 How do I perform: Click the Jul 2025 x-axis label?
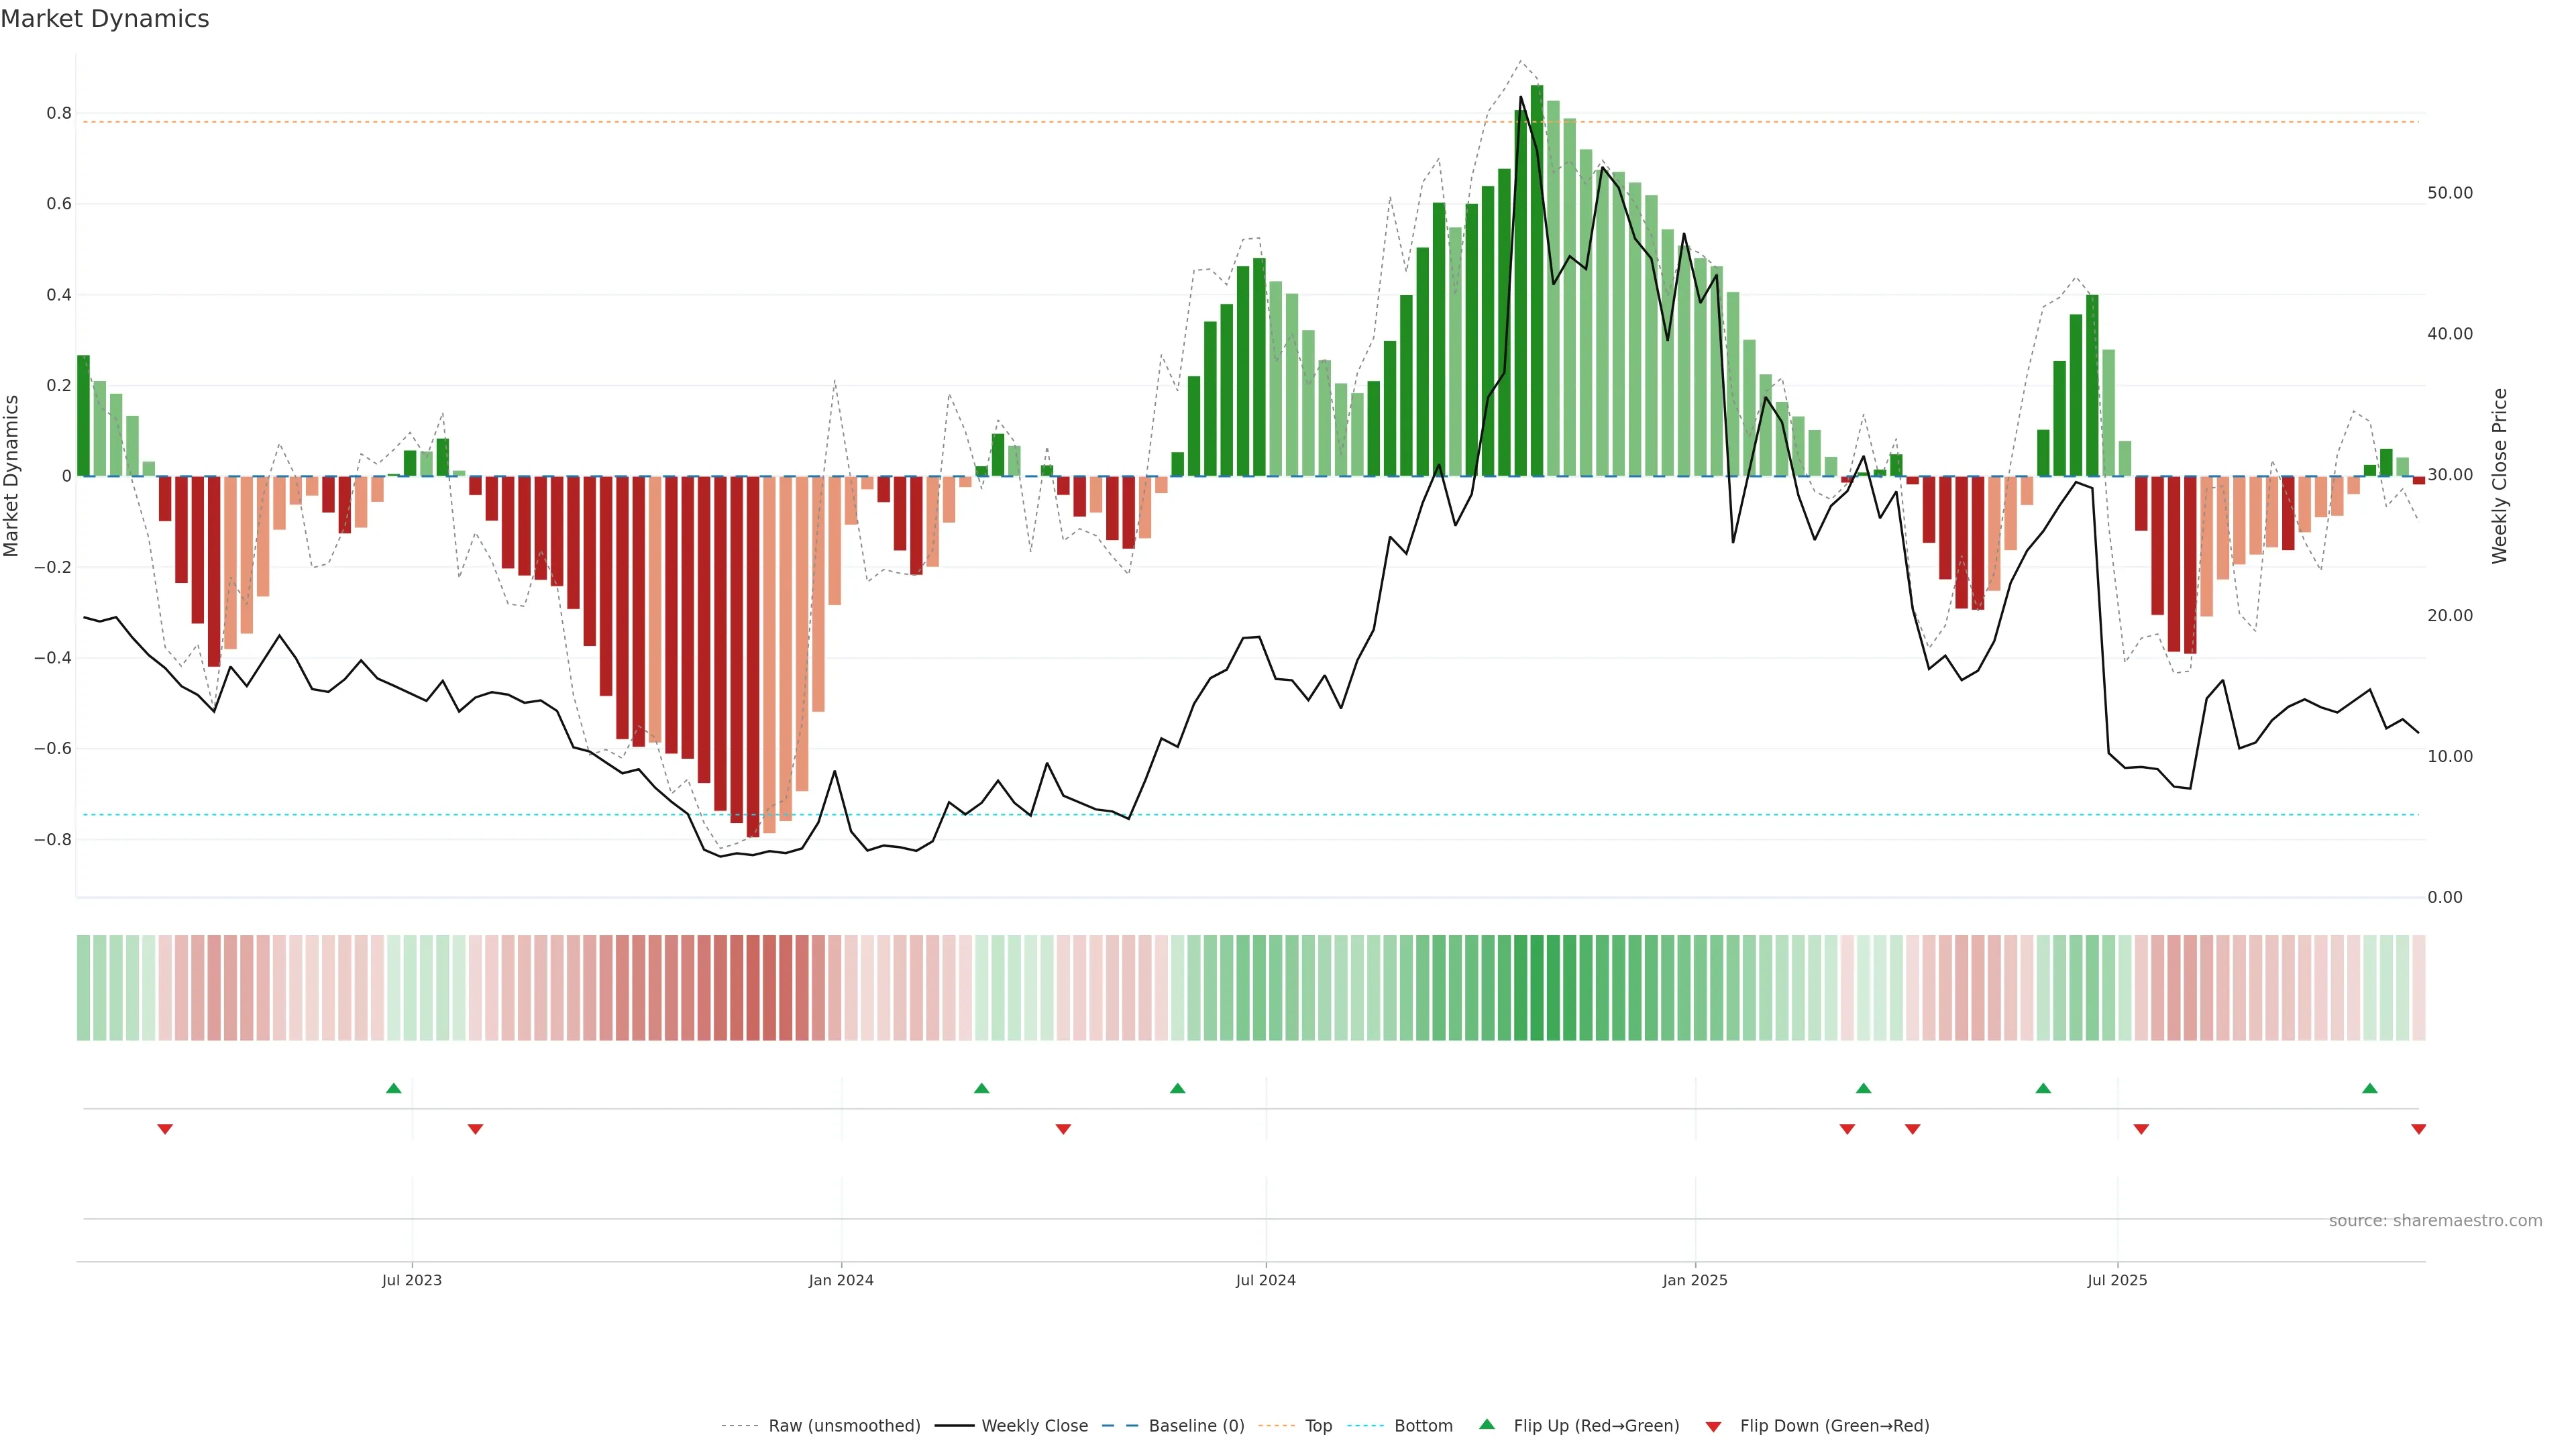pos(2117,1280)
